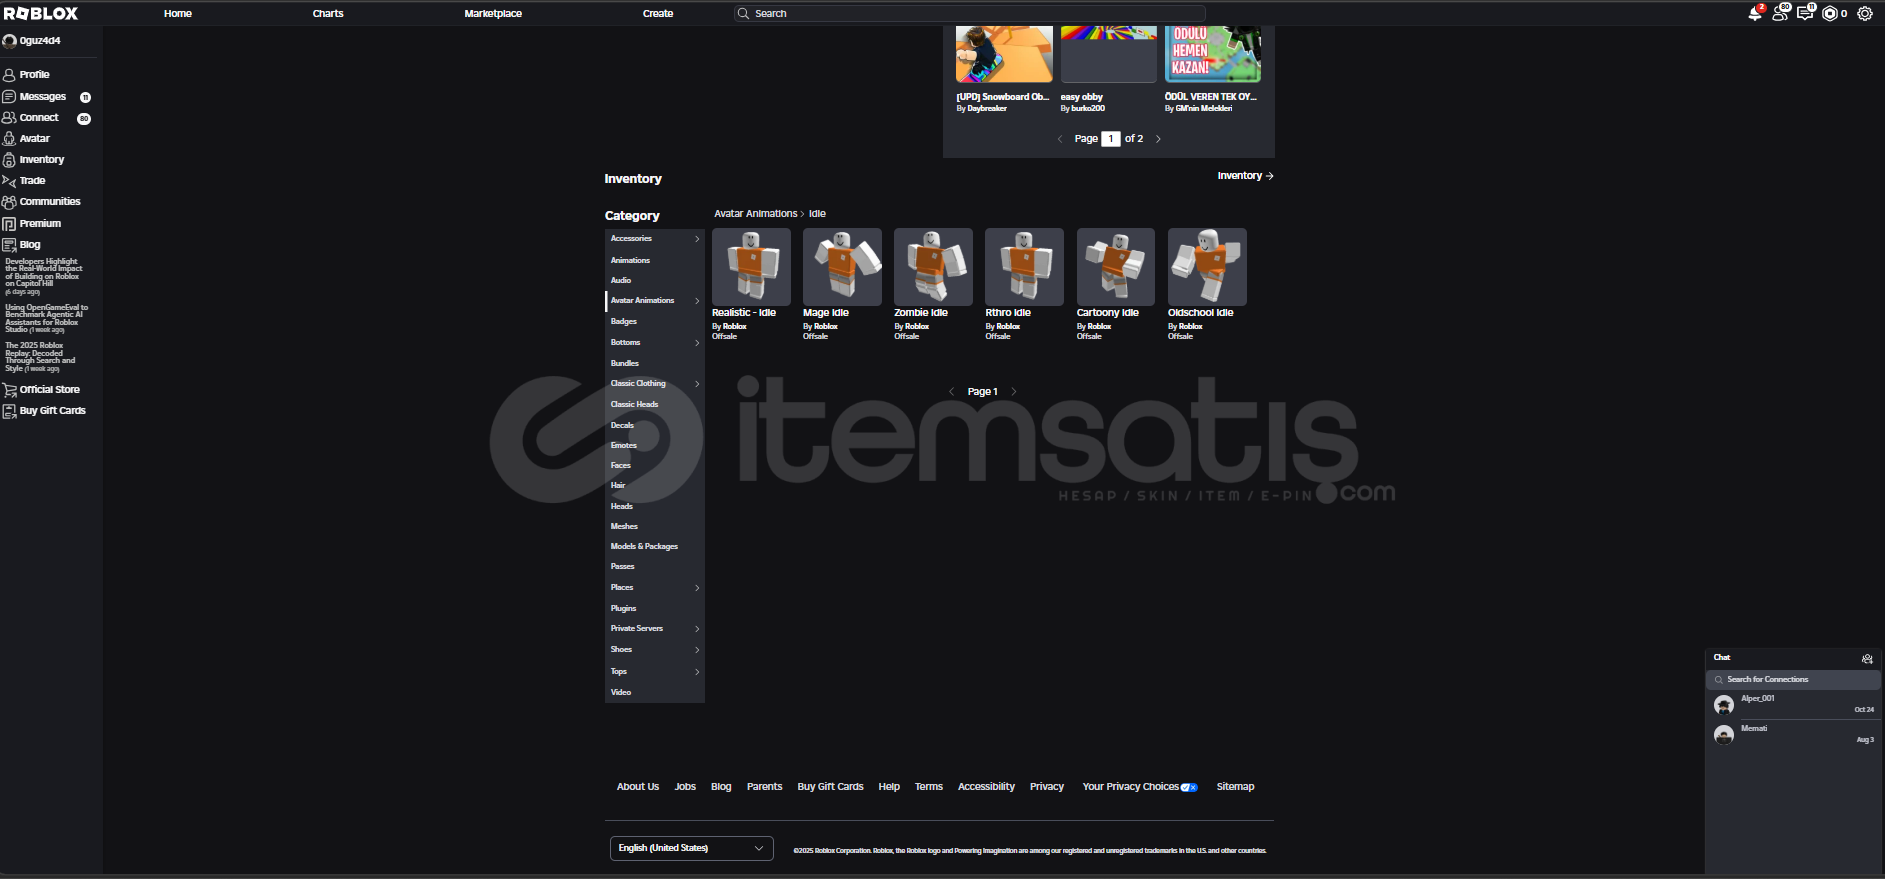1885x879 pixels.
Task: Open the English (United States) language dropdown
Action: (692, 848)
